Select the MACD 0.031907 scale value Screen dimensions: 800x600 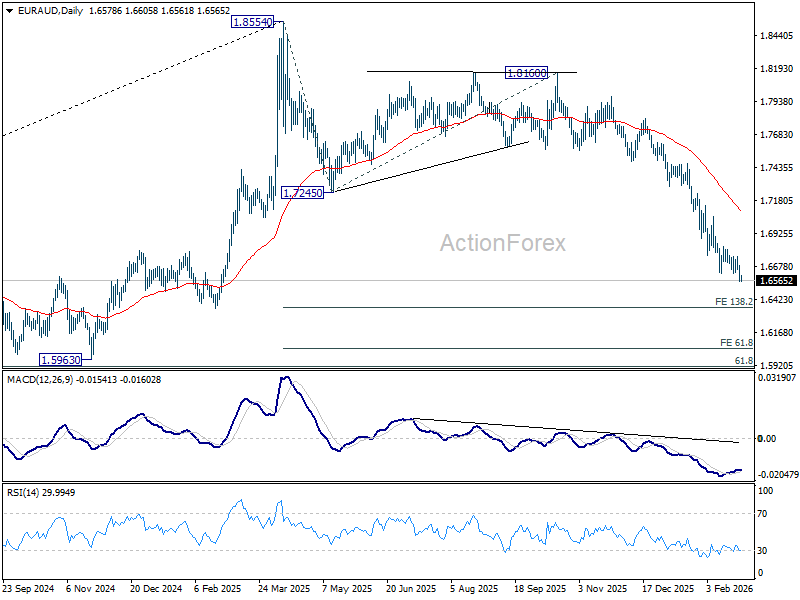(x=777, y=378)
